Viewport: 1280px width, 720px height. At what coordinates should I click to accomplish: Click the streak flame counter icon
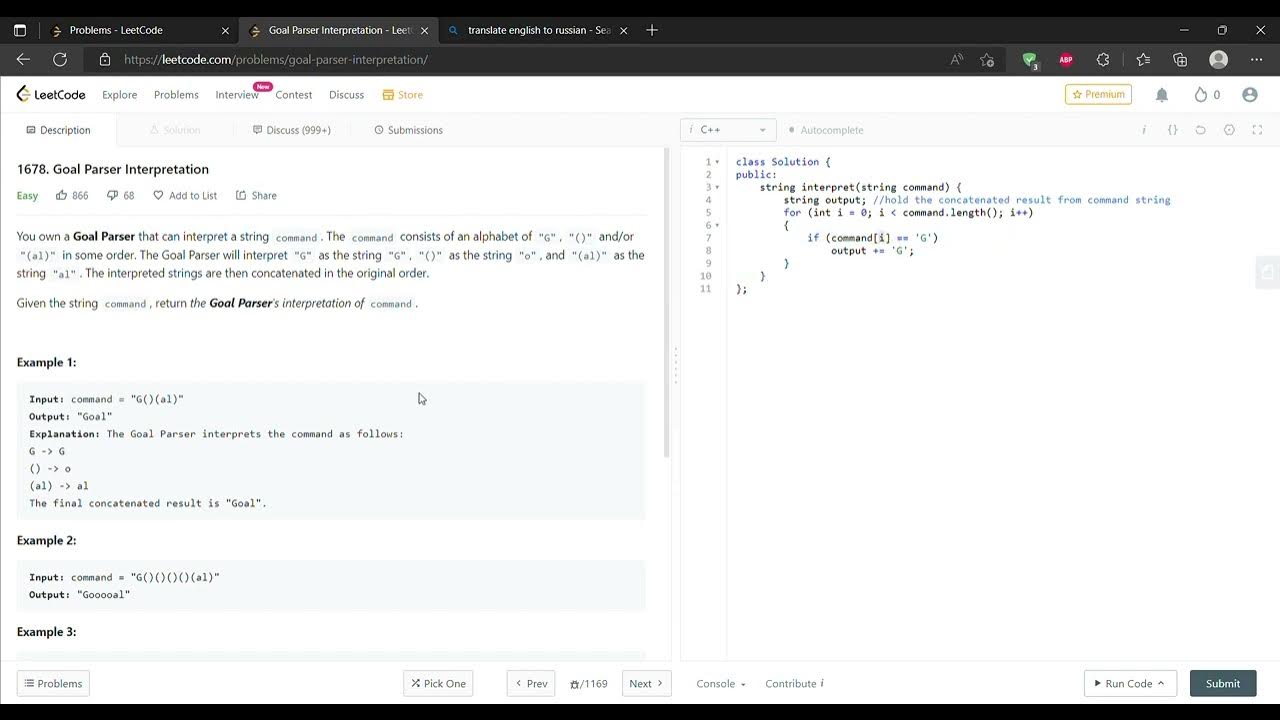[x=1201, y=94]
